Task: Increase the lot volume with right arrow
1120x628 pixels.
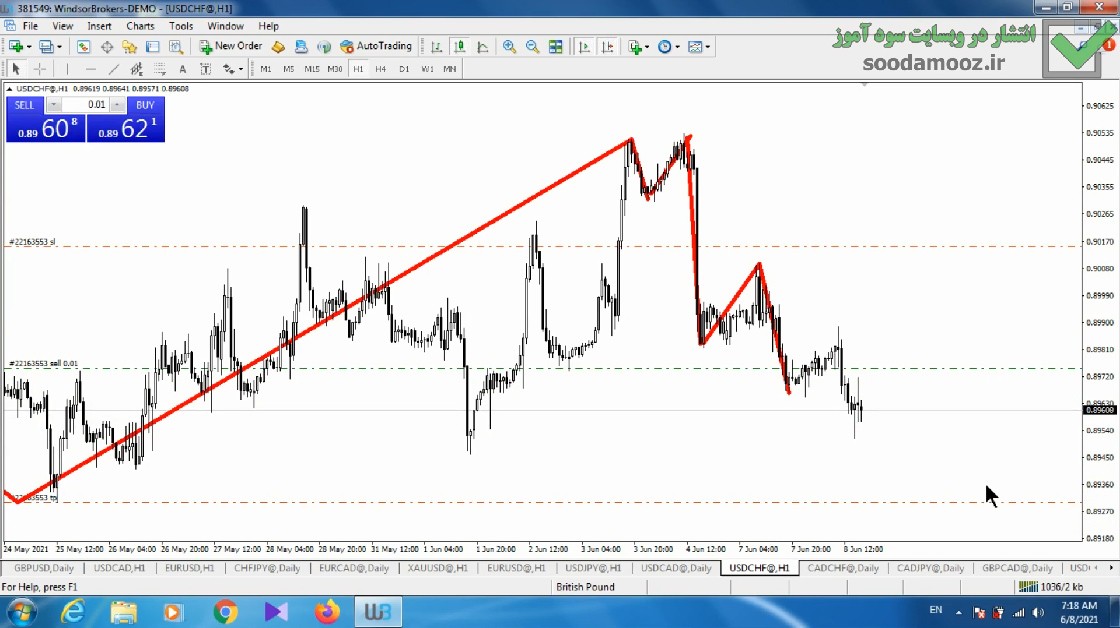Action: click(x=117, y=105)
